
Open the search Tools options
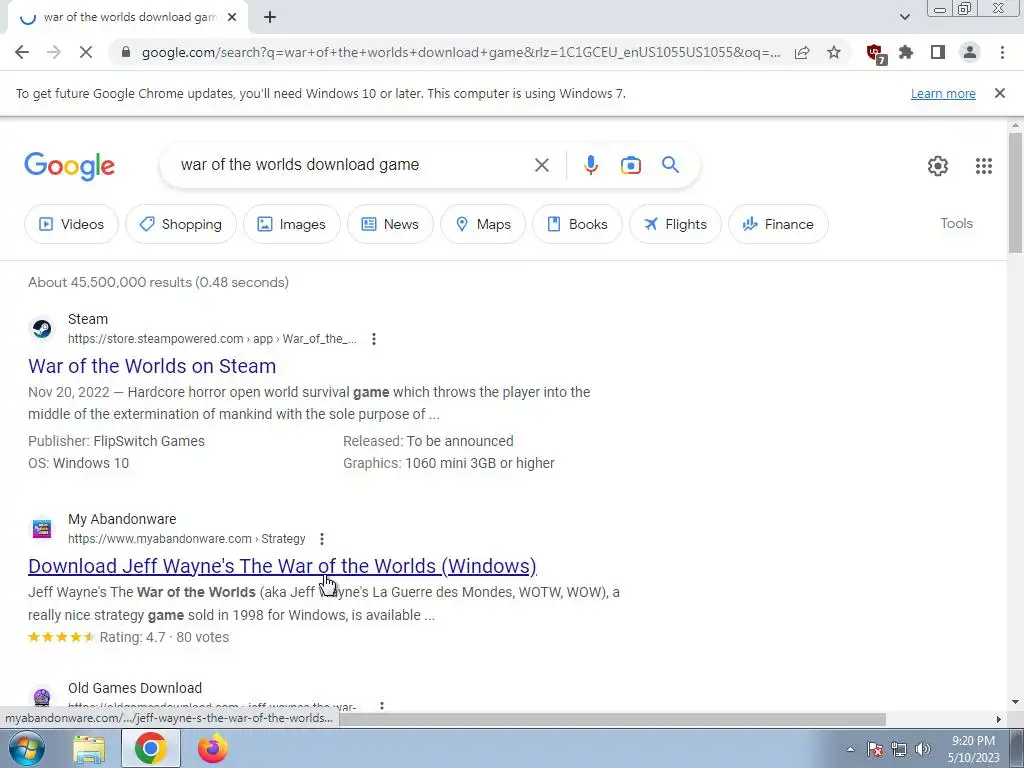956,223
